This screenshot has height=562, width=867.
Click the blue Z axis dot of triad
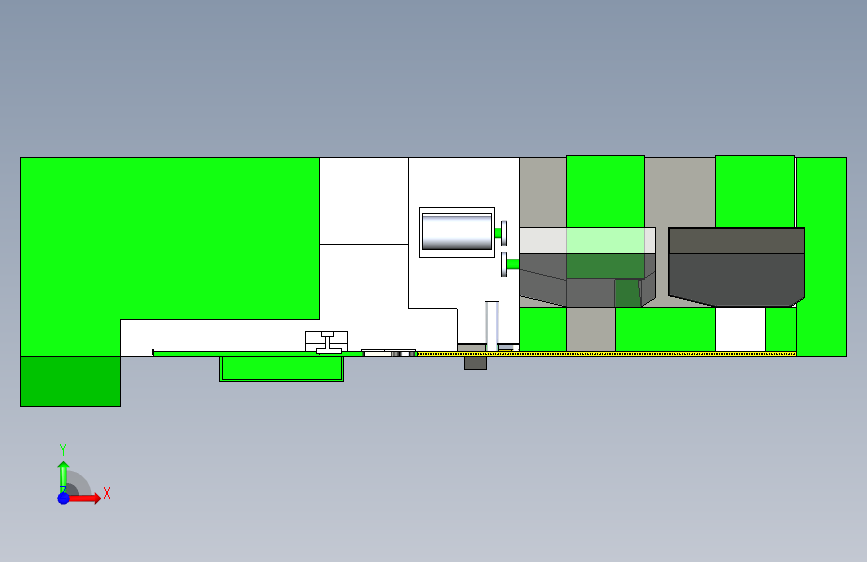pos(63,498)
